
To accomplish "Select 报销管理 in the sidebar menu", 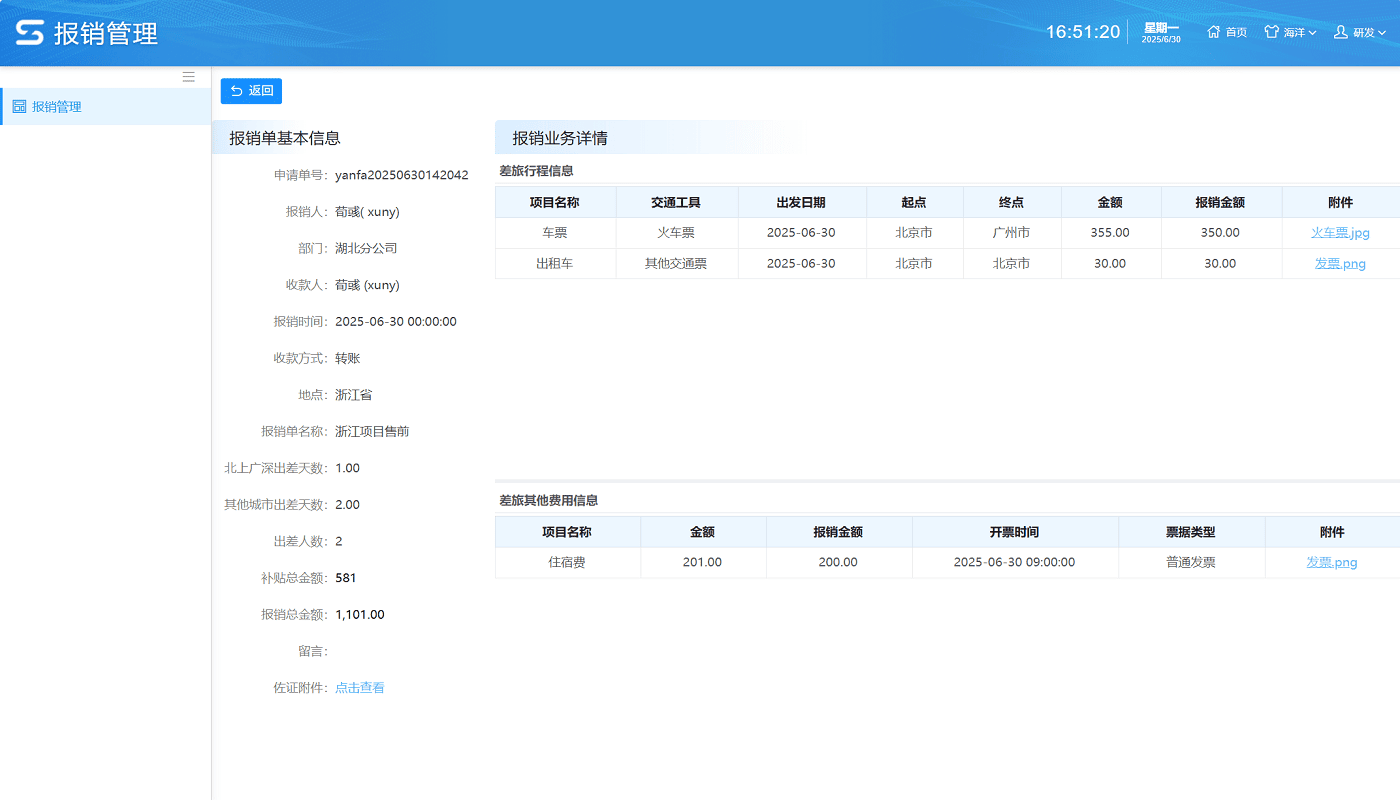I will tap(57, 107).
